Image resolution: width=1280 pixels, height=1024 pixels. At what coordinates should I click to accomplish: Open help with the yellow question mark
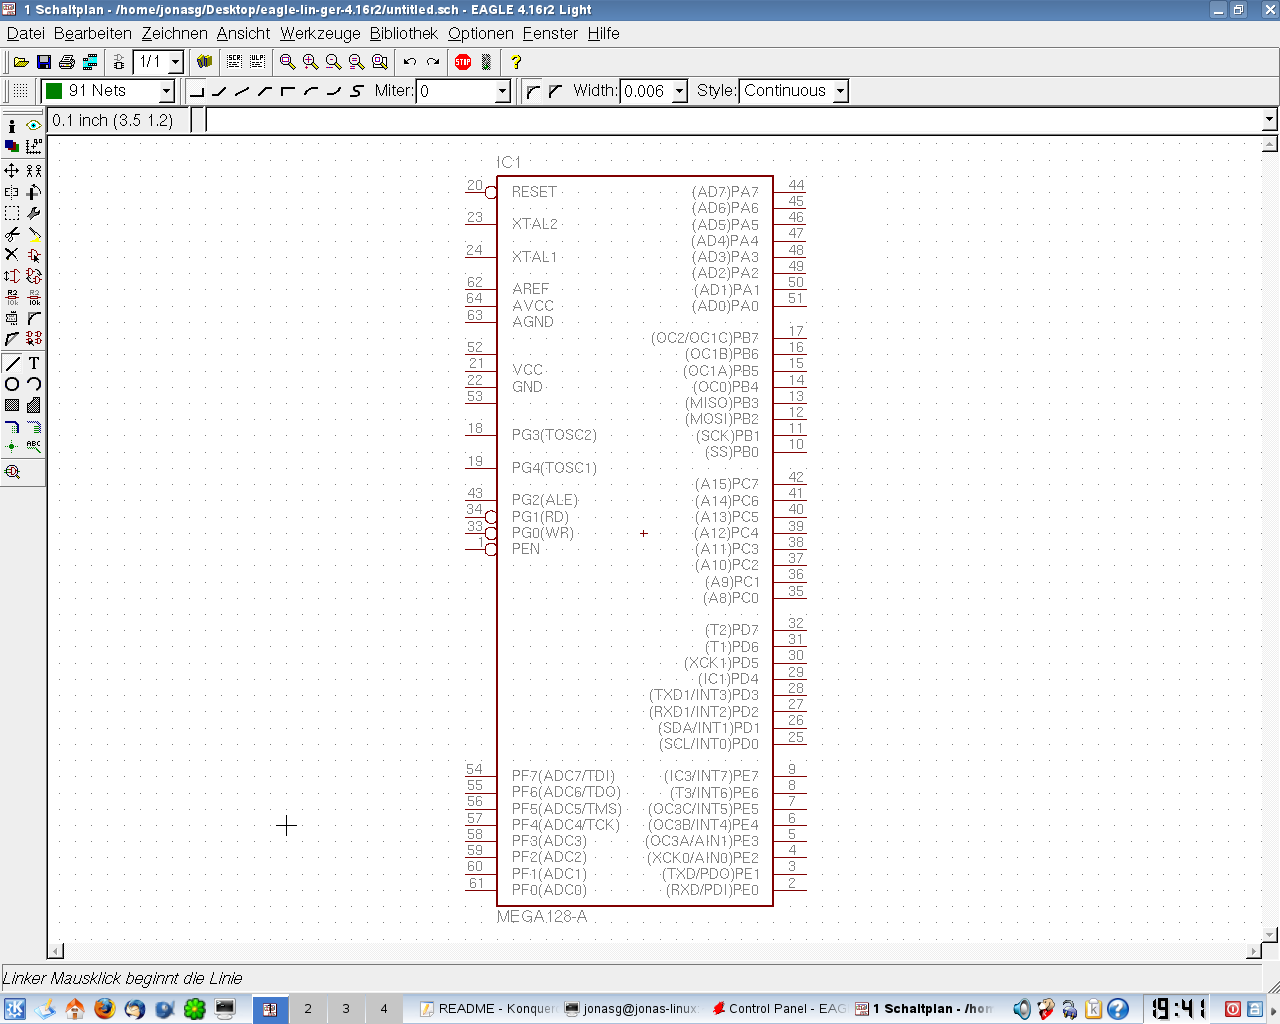[x=516, y=62]
